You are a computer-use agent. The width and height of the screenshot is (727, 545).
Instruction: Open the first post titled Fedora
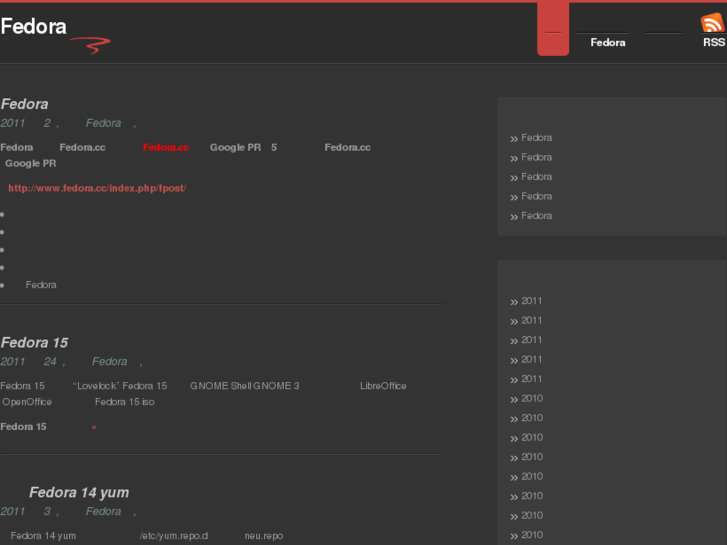point(25,104)
